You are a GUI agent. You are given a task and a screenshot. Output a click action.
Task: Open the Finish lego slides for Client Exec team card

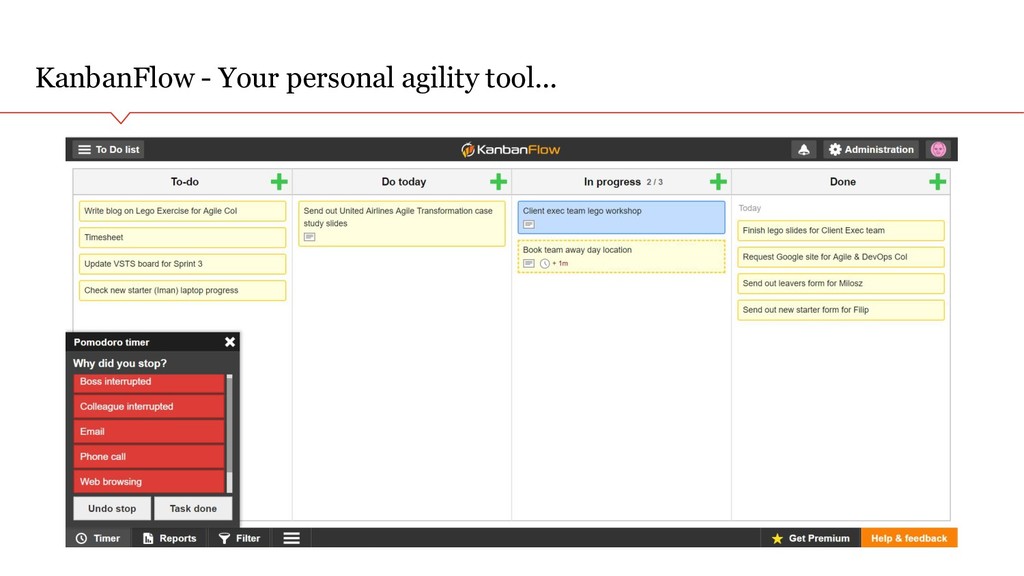click(840, 231)
